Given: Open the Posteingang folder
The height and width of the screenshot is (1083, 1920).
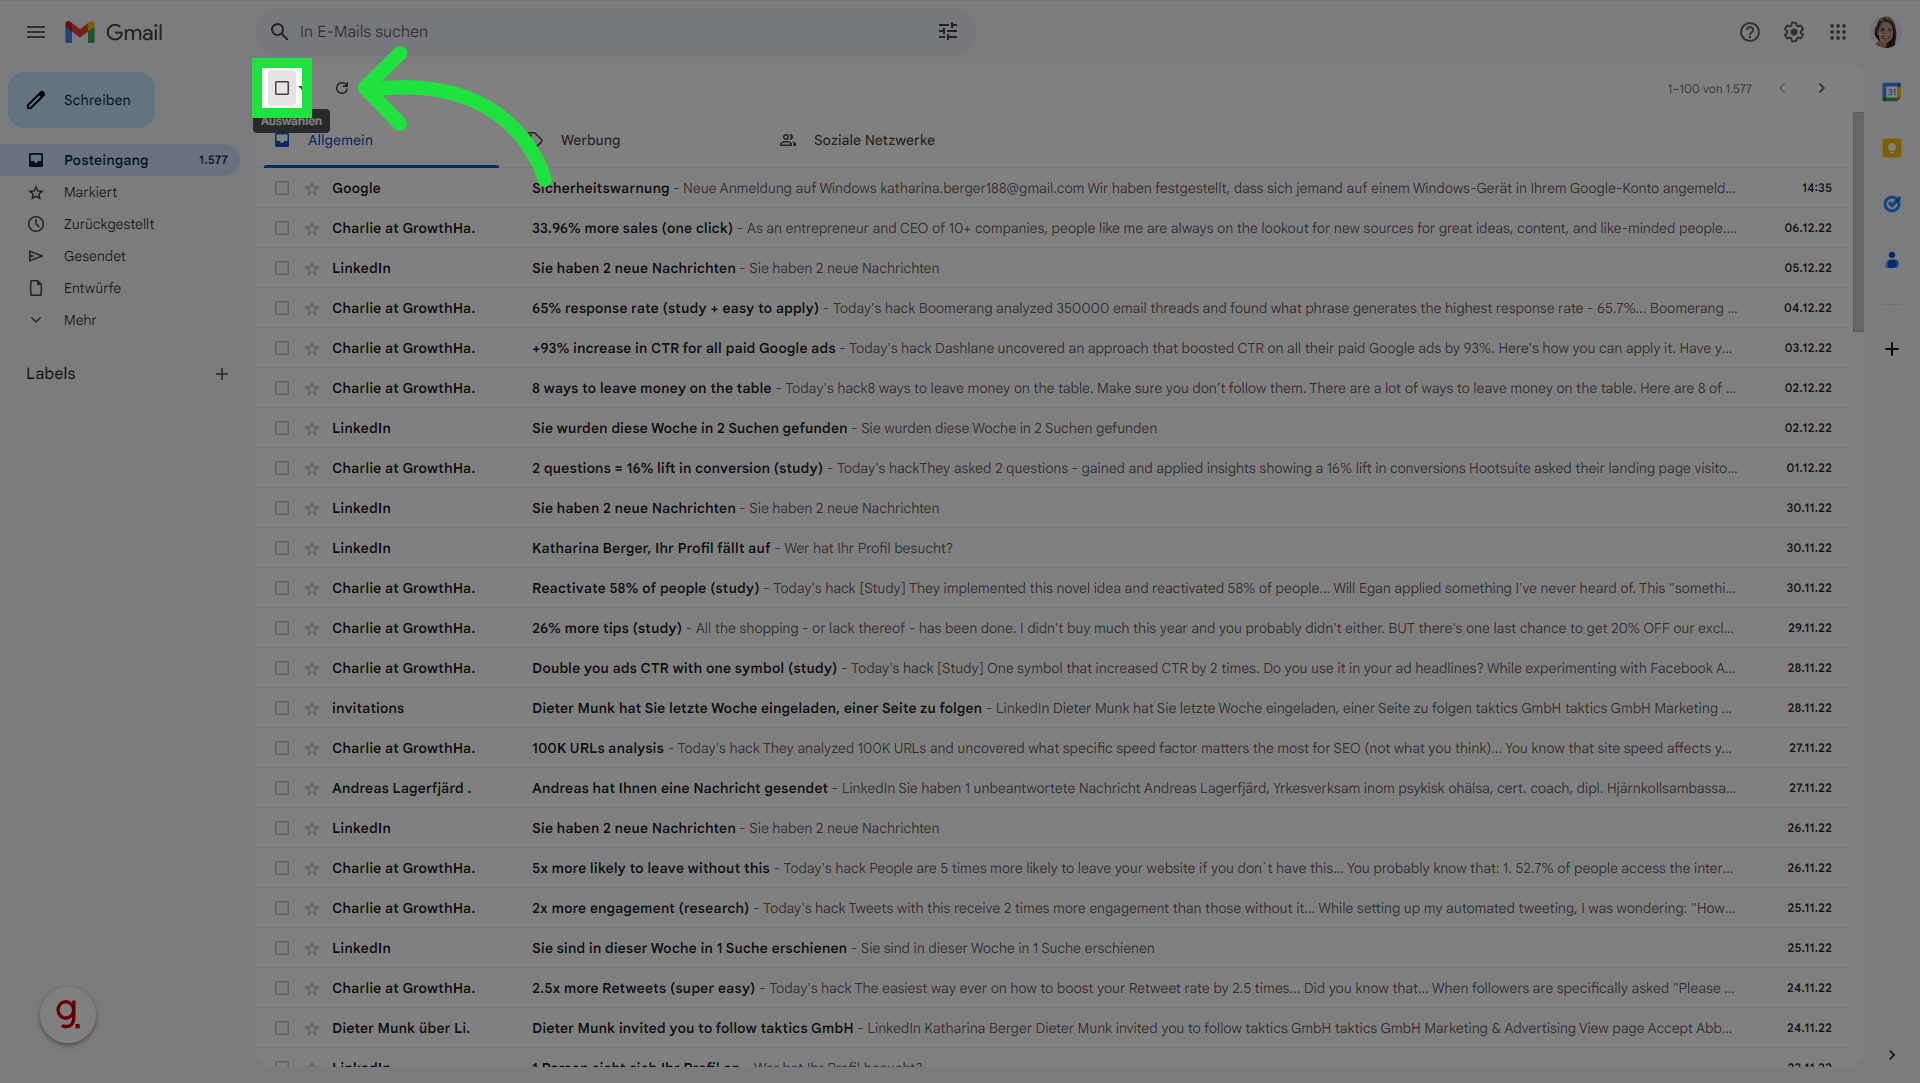Looking at the screenshot, I should coord(120,160).
